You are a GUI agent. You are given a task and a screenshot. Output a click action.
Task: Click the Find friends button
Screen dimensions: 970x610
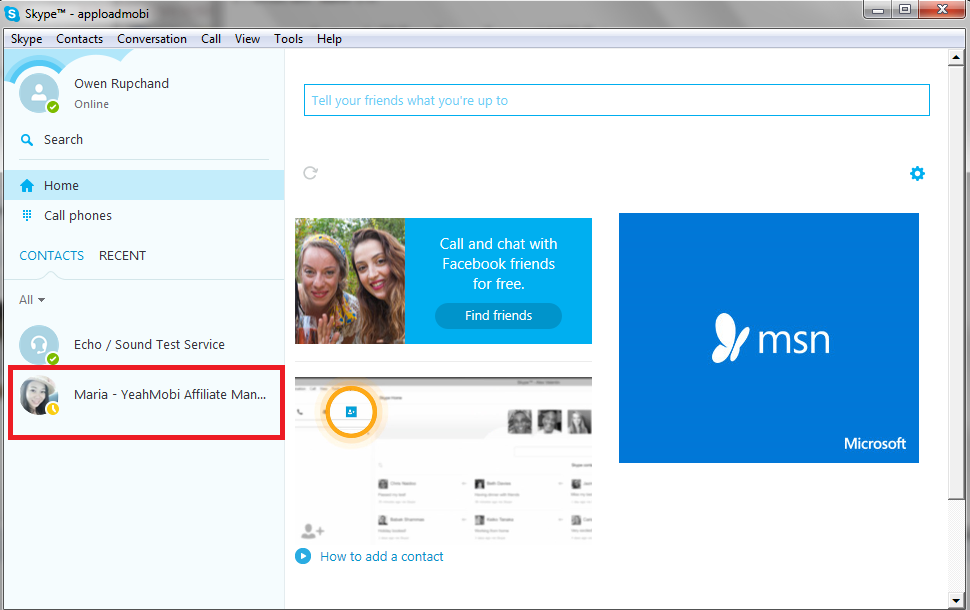(x=499, y=316)
